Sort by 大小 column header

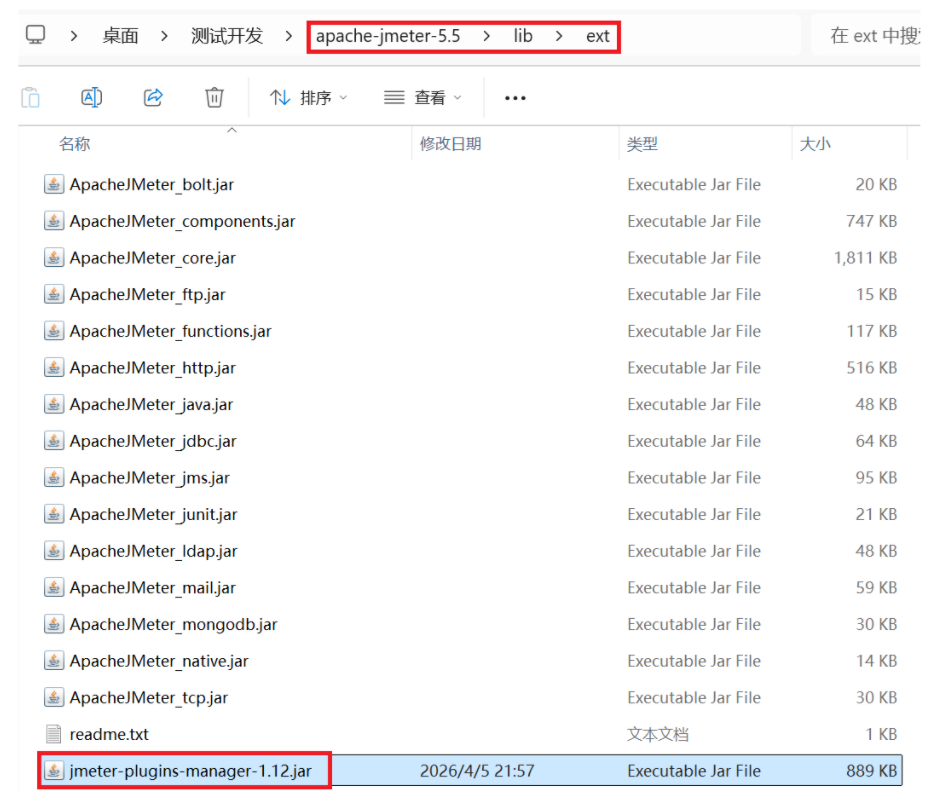tap(815, 144)
